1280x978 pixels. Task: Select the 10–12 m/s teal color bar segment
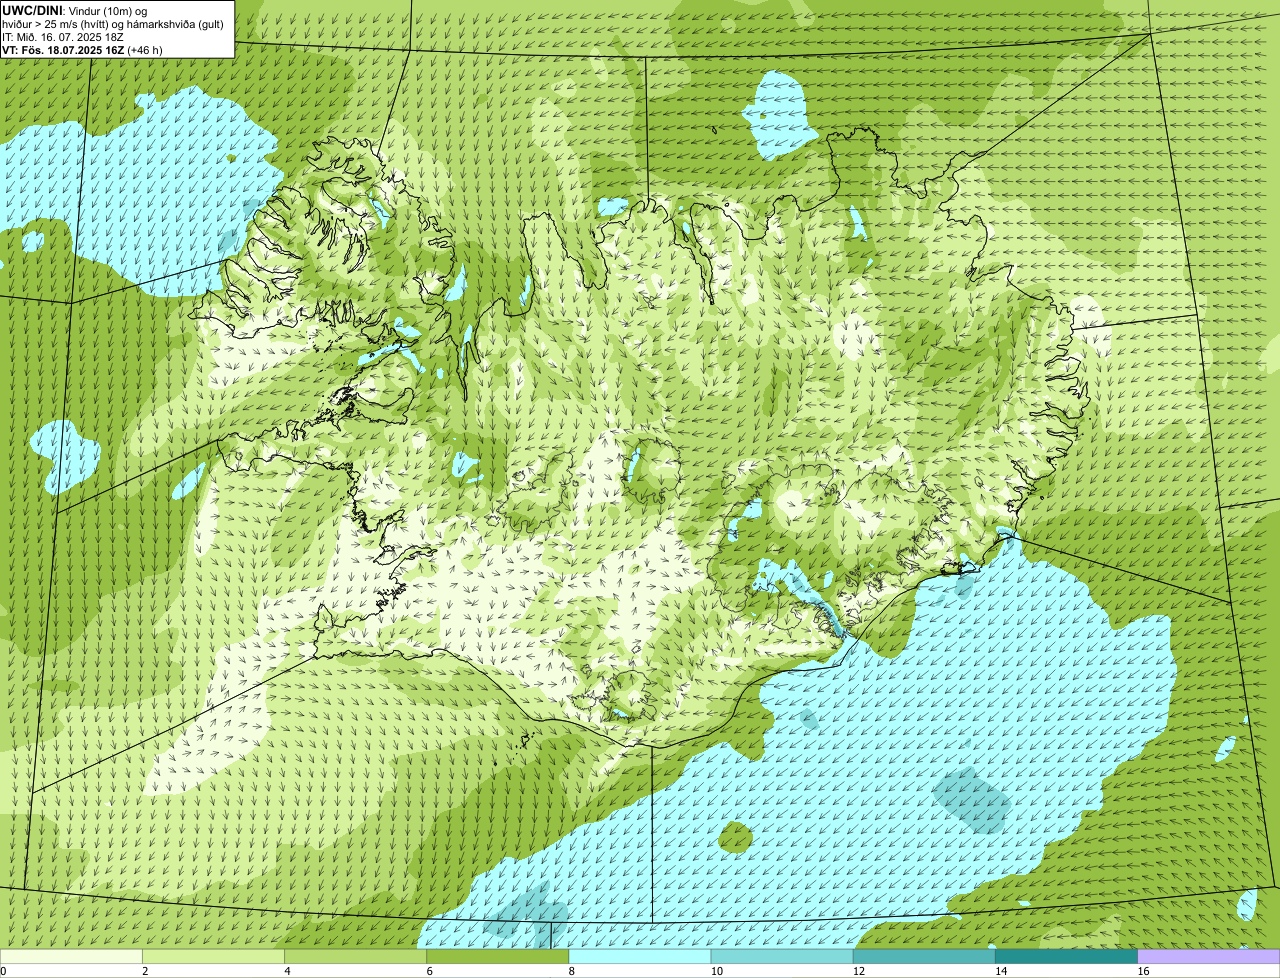pyautogui.click(x=782, y=956)
